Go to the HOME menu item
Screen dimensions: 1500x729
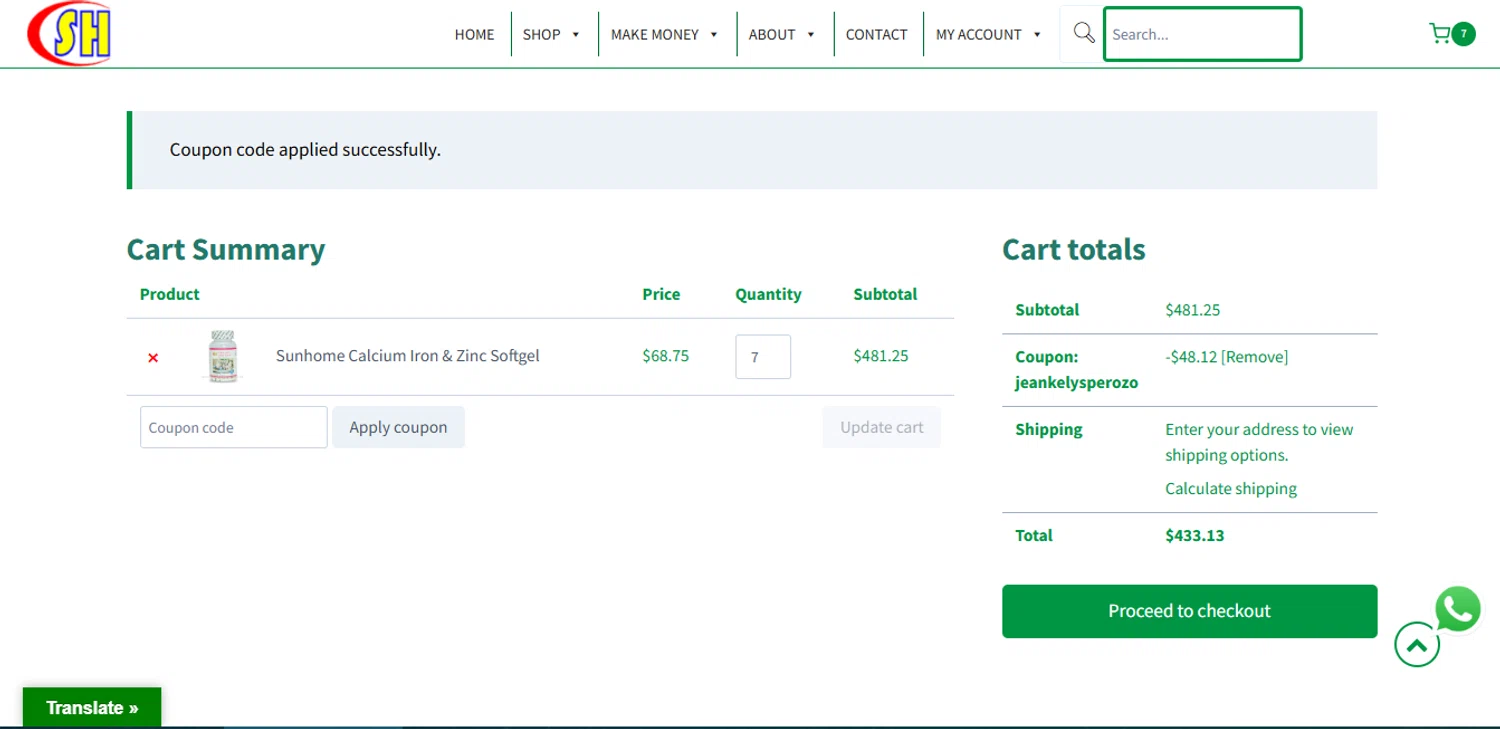[x=474, y=34]
